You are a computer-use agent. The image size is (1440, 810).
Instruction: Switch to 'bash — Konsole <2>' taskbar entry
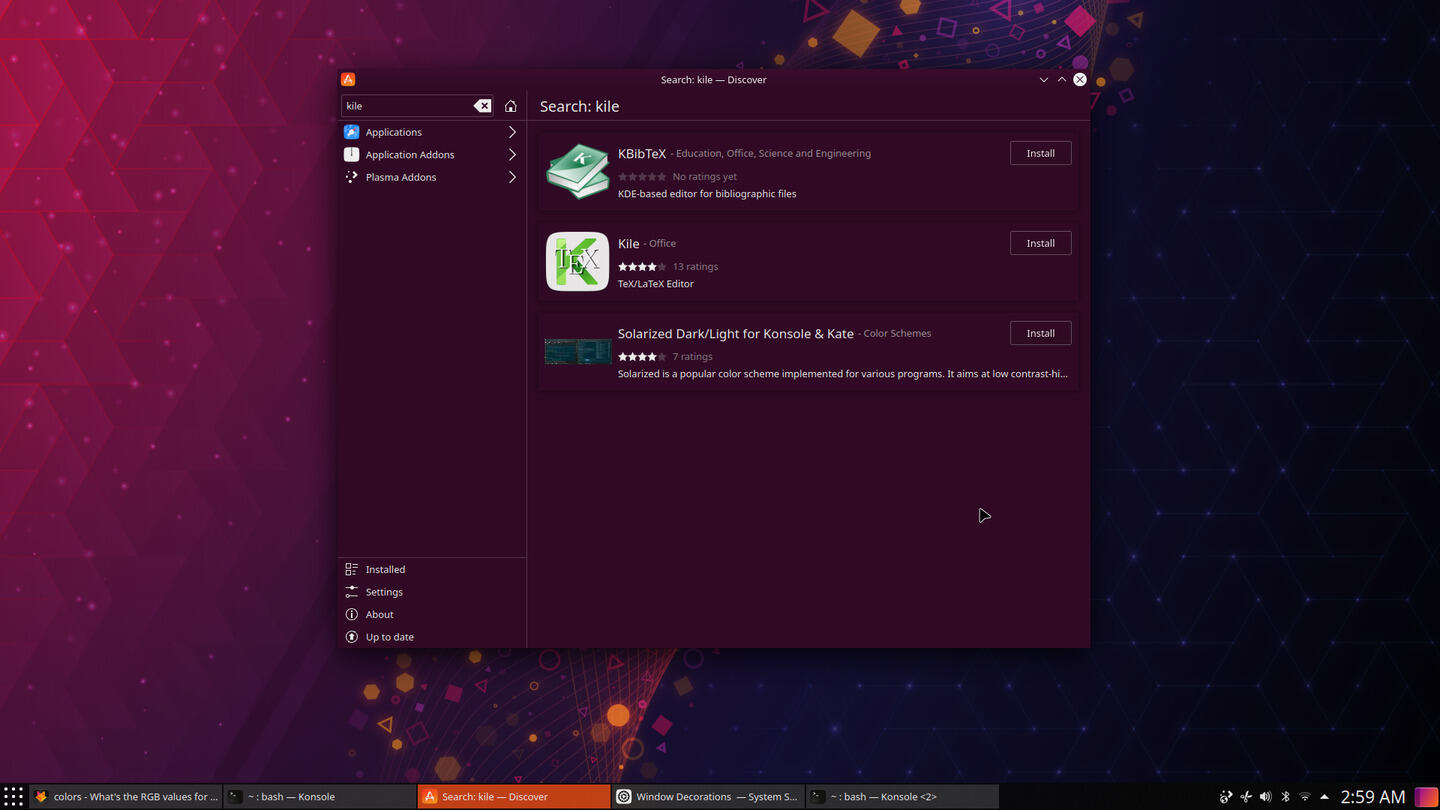(901, 797)
